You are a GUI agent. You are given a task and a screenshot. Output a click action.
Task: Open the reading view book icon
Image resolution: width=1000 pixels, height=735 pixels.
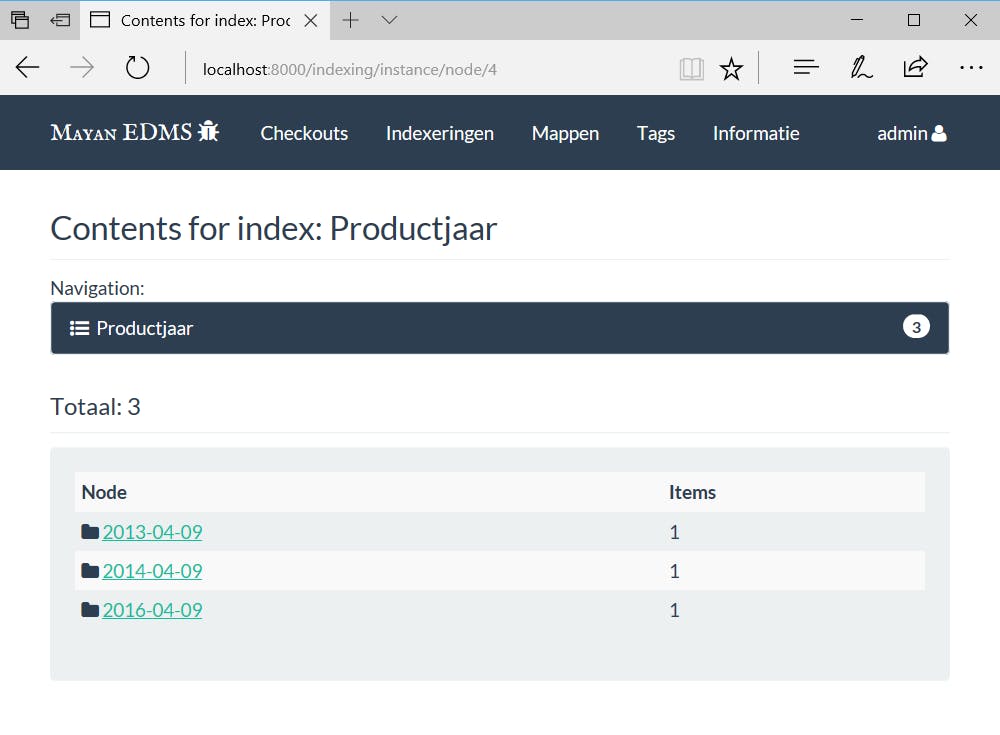[691, 68]
